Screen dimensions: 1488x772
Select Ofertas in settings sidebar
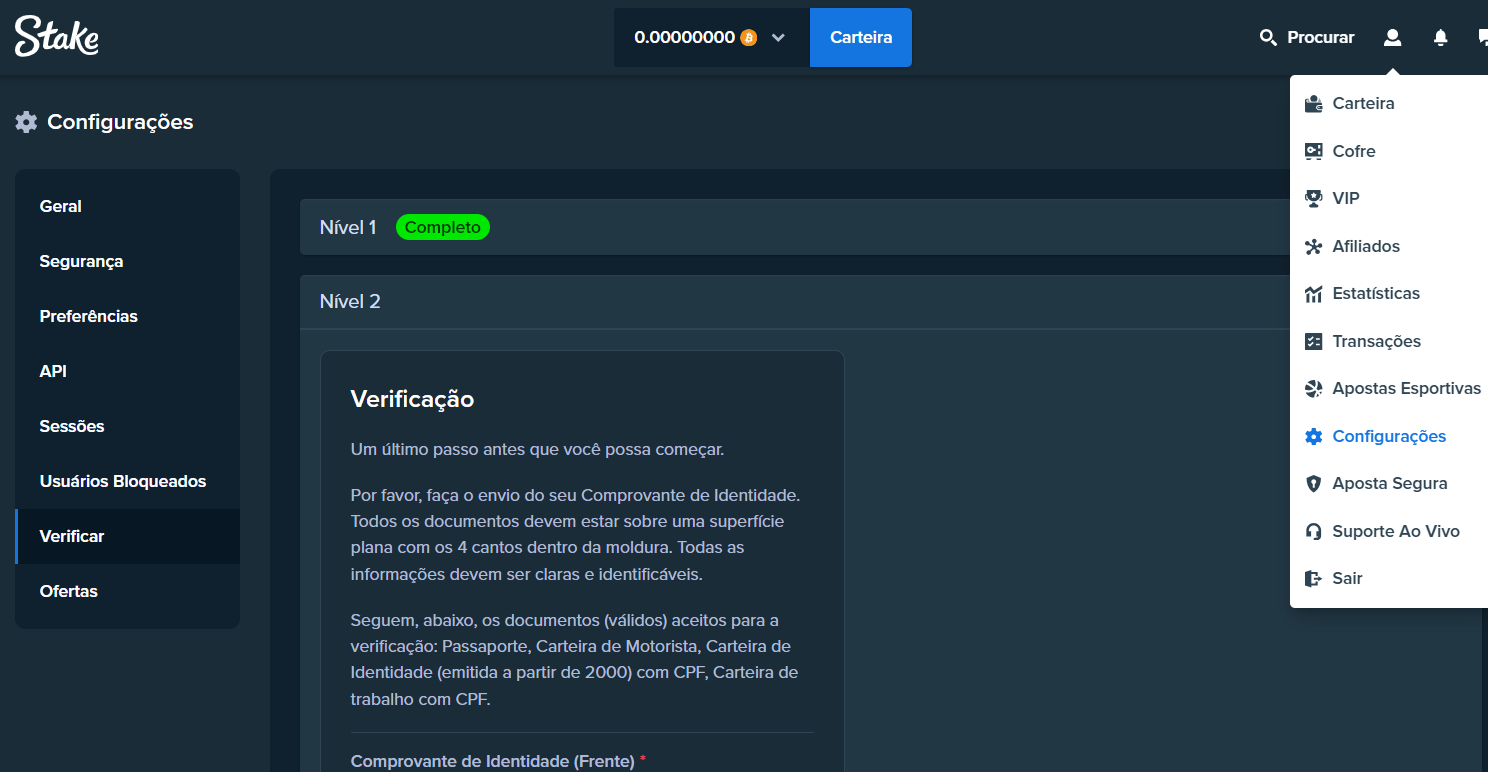click(x=127, y=591)
